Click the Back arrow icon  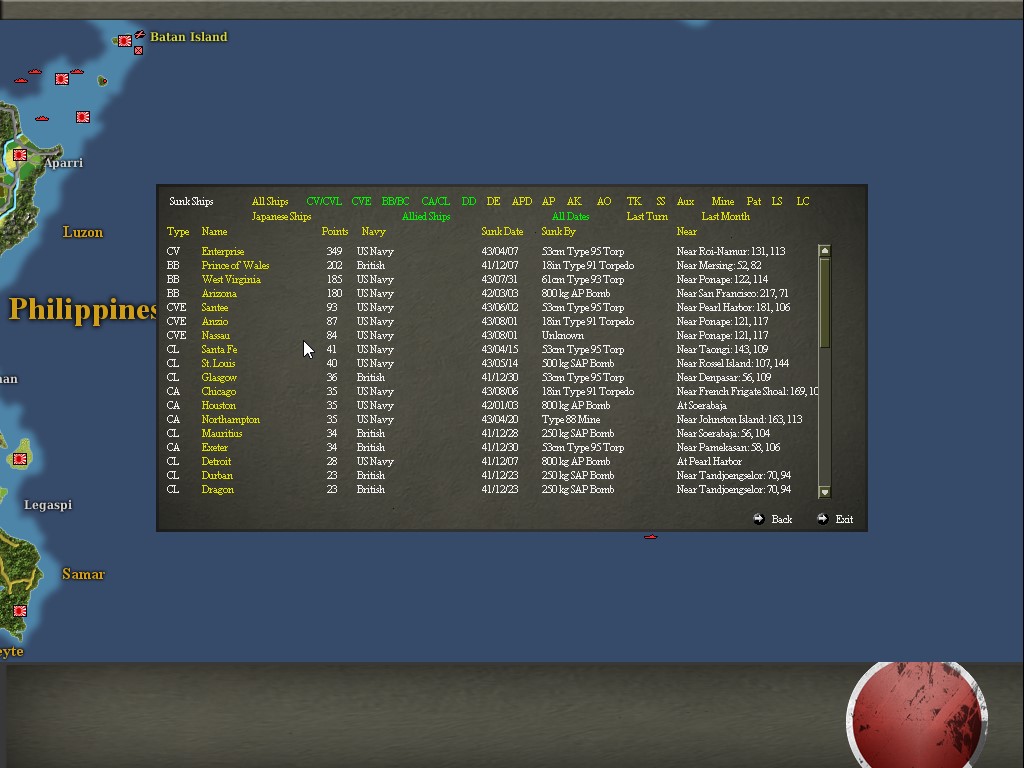[x=758, y=519]
